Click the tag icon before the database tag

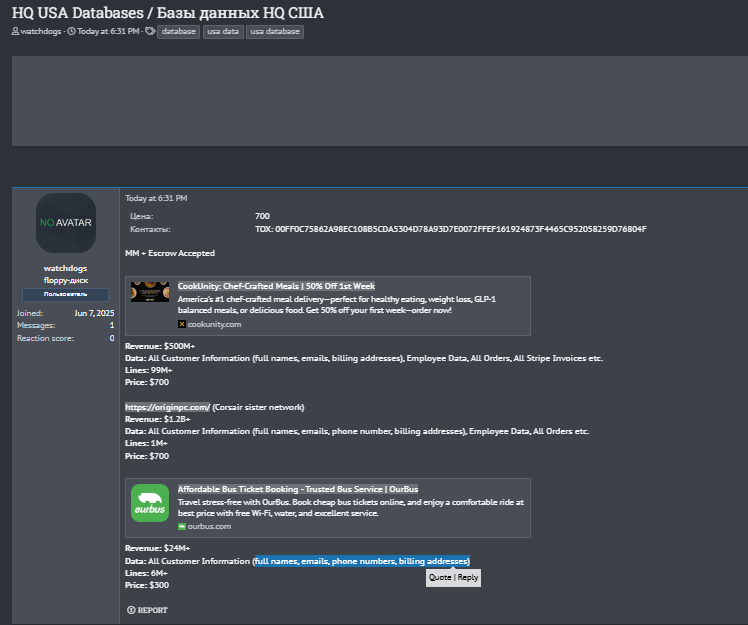[149, 32]
